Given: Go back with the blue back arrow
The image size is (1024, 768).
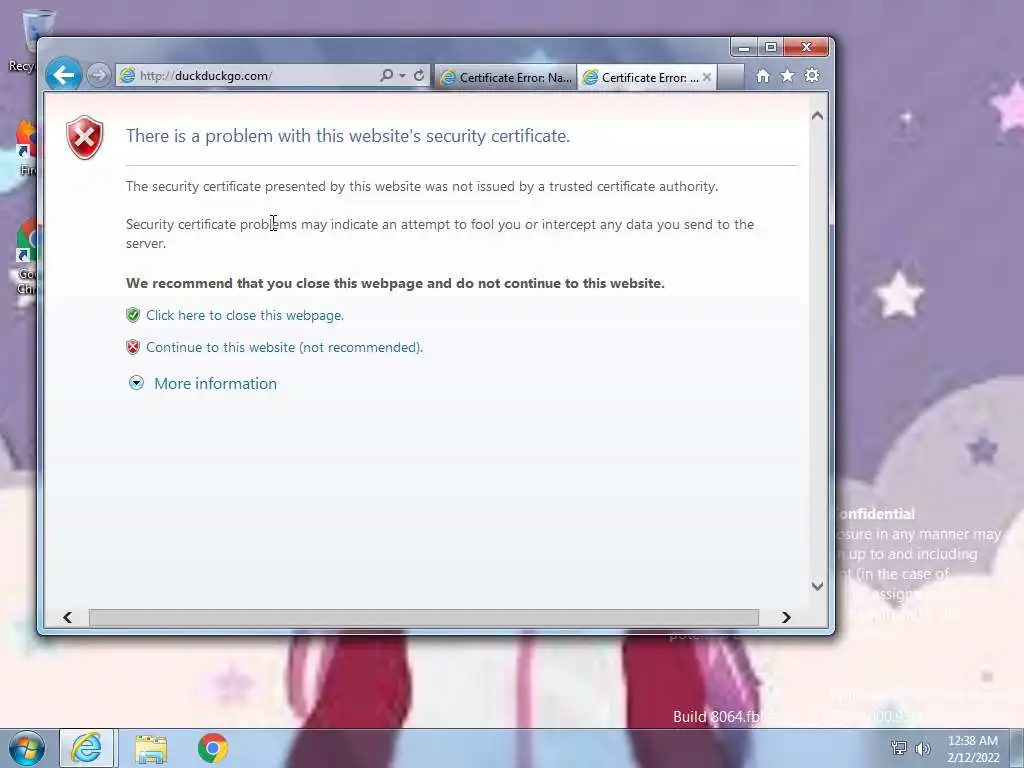Looking at the screenshot, I should [x=63, y=75].
